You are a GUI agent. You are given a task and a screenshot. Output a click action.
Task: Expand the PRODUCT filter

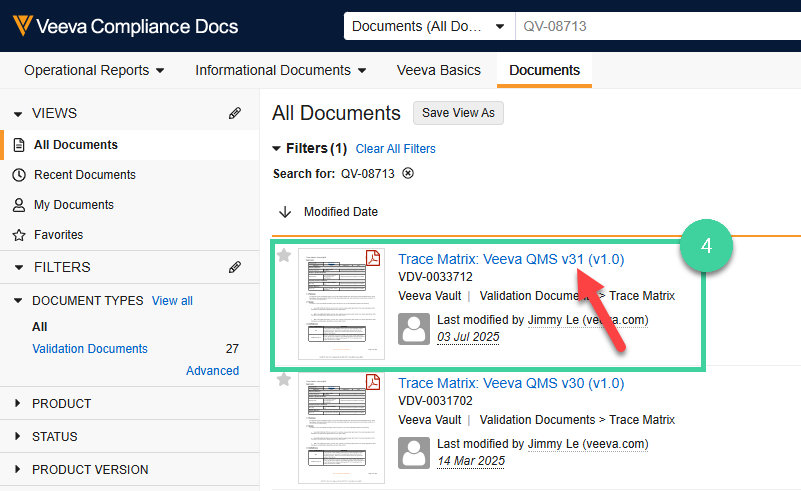click(18, 403)
